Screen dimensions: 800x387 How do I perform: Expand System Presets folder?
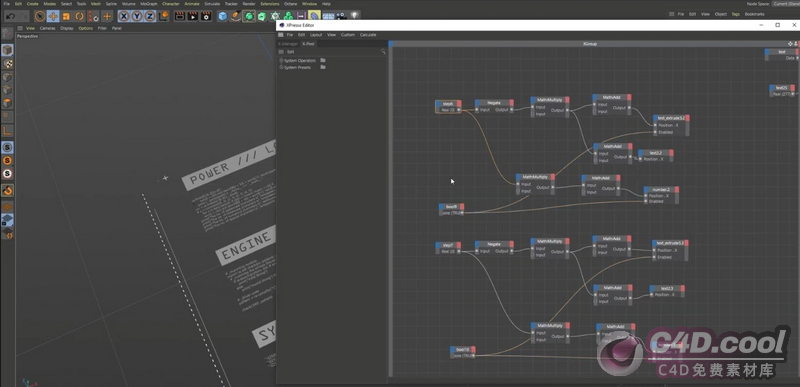pyautogui.click(x=297, y=67)
